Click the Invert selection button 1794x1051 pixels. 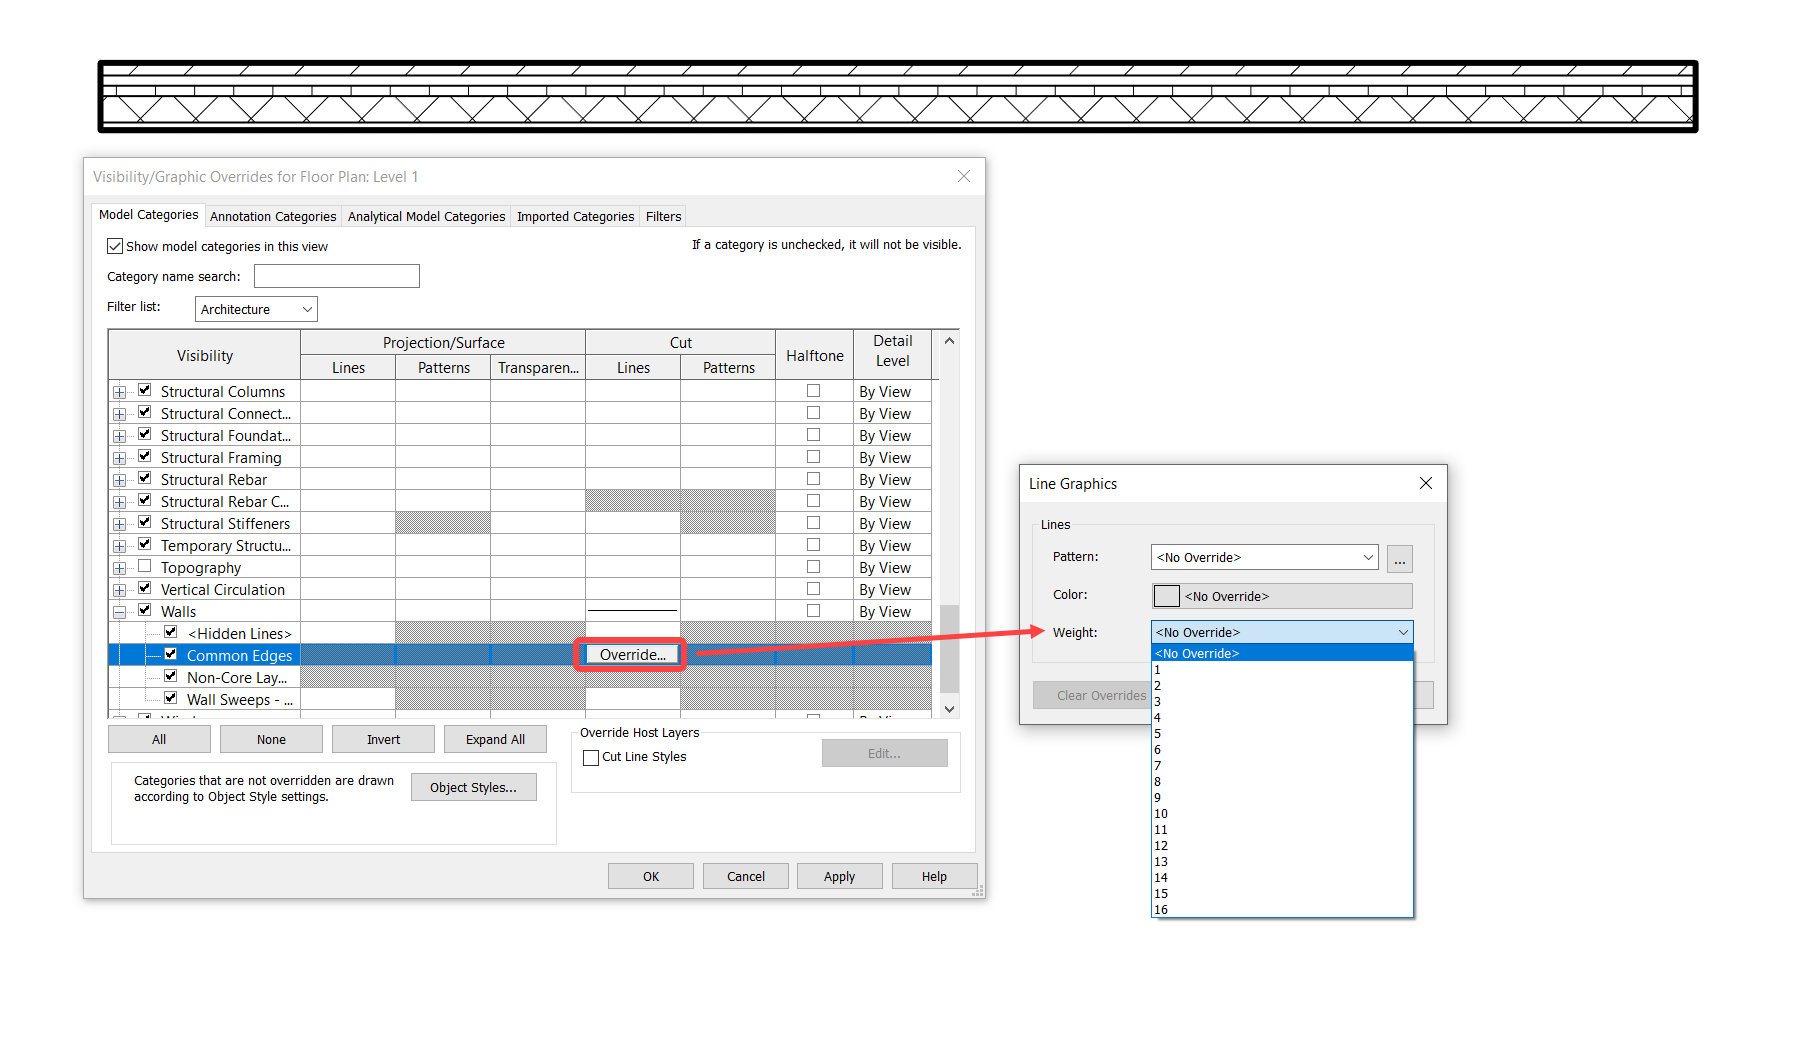pyautogui.click(x=383, y=739)
